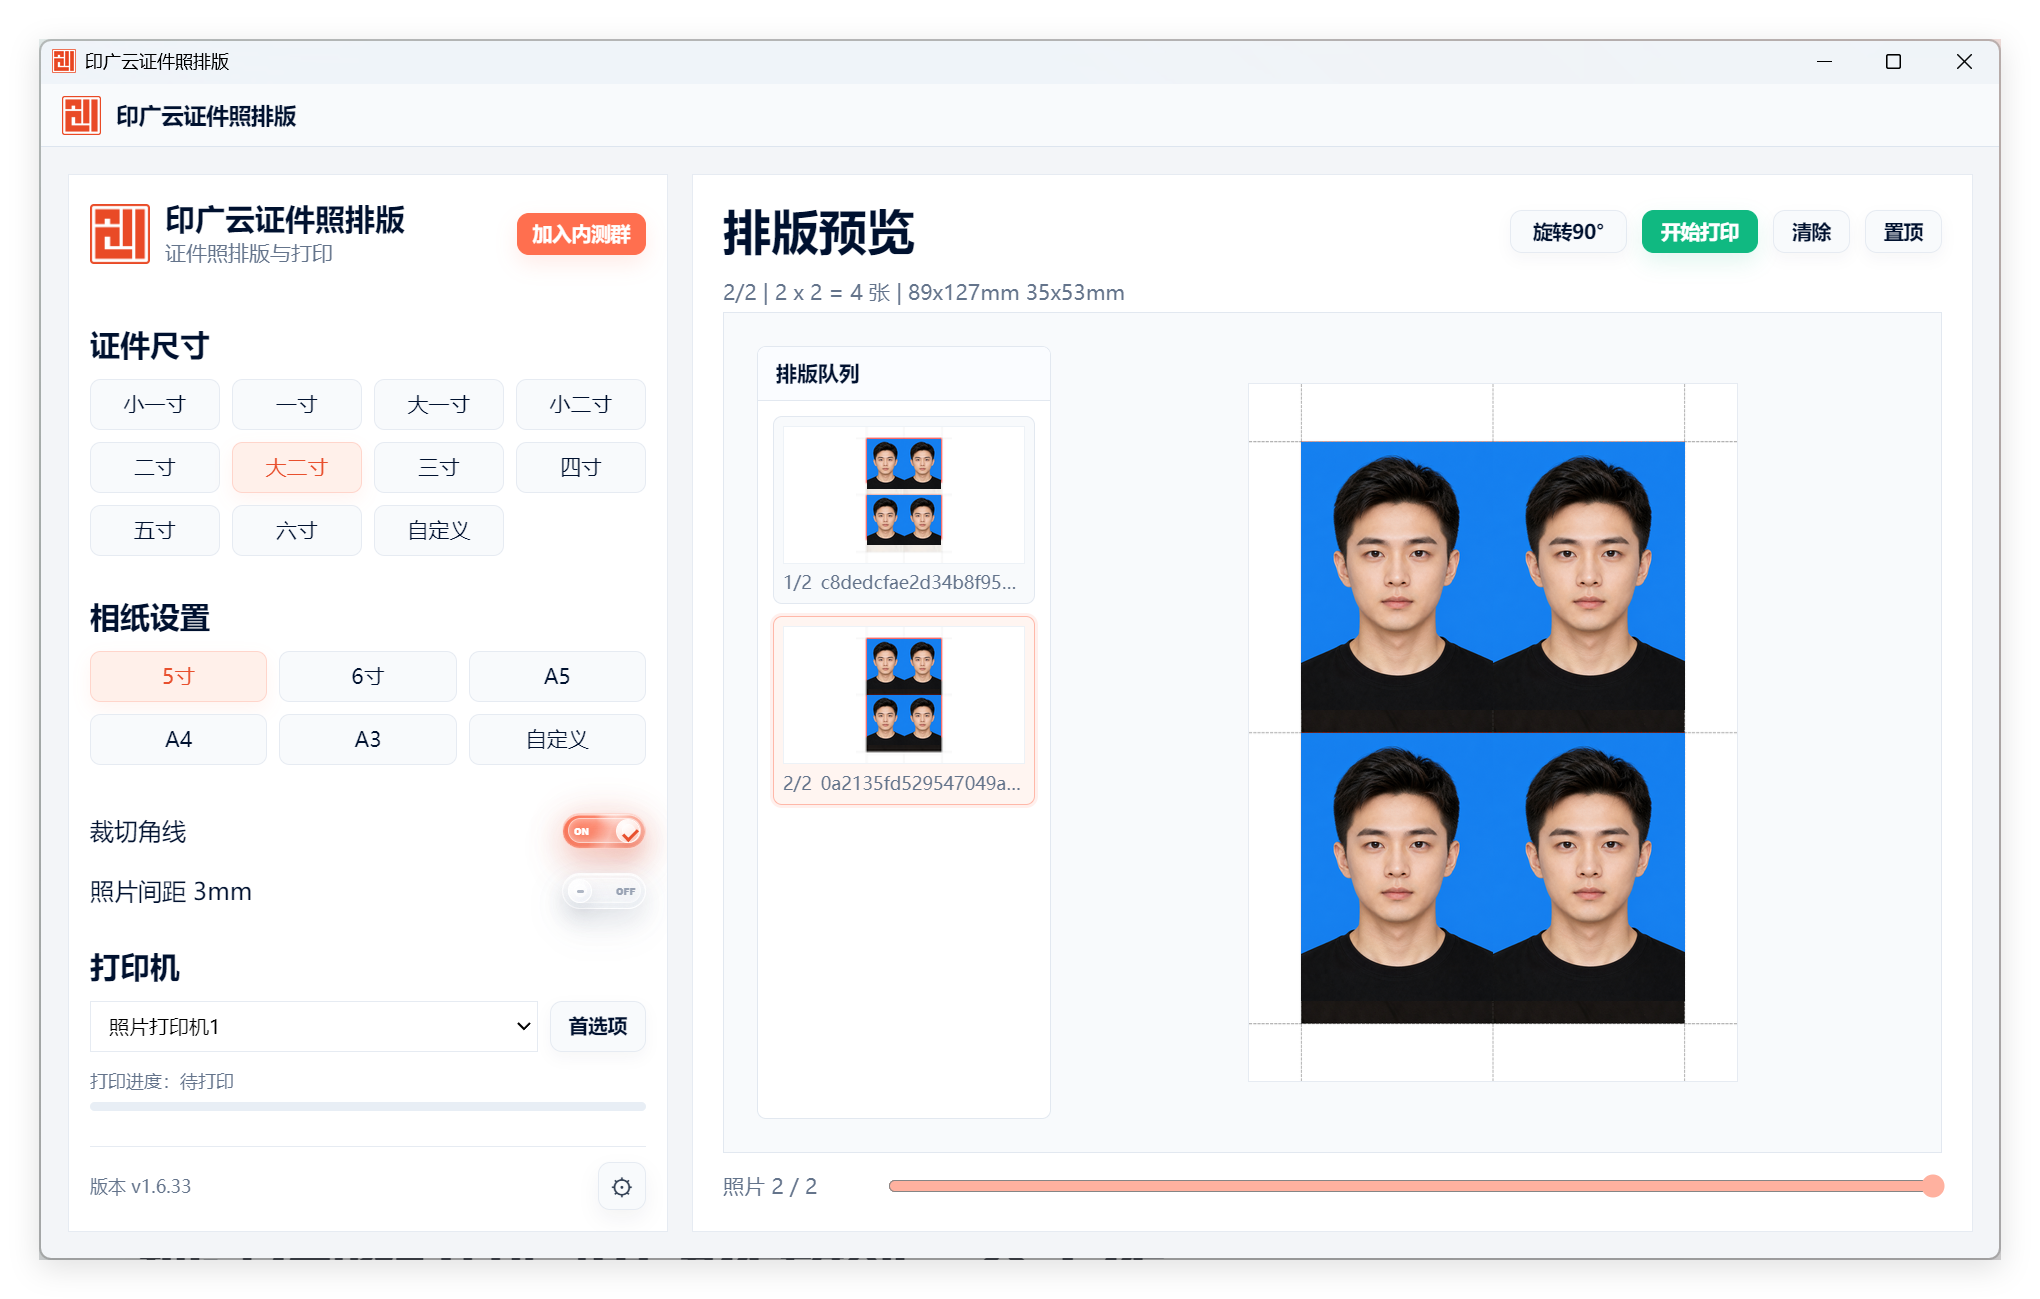2040x1299 pixels.
Task: Turn off the 裁切角线 toggle
Action: click(604, 832)
